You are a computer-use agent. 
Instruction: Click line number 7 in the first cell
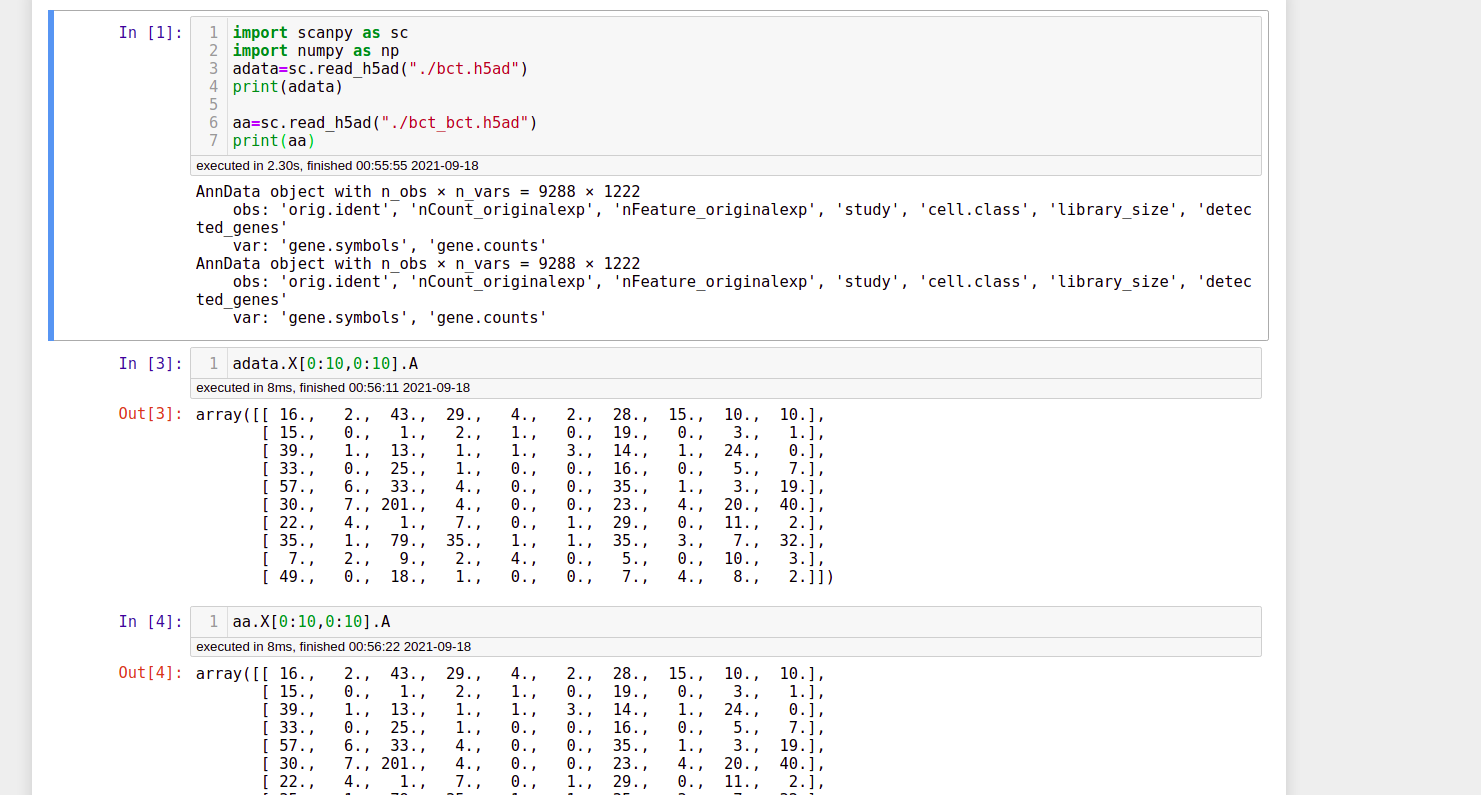coord(212,140)
